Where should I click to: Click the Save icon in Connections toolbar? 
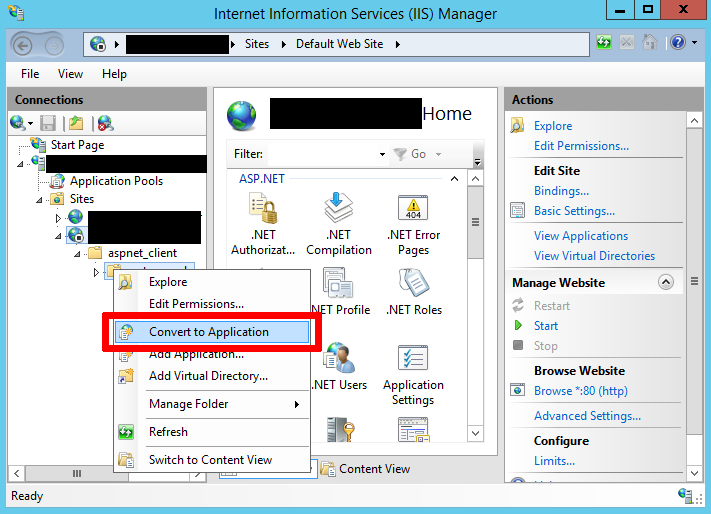(x=47, y=123)
